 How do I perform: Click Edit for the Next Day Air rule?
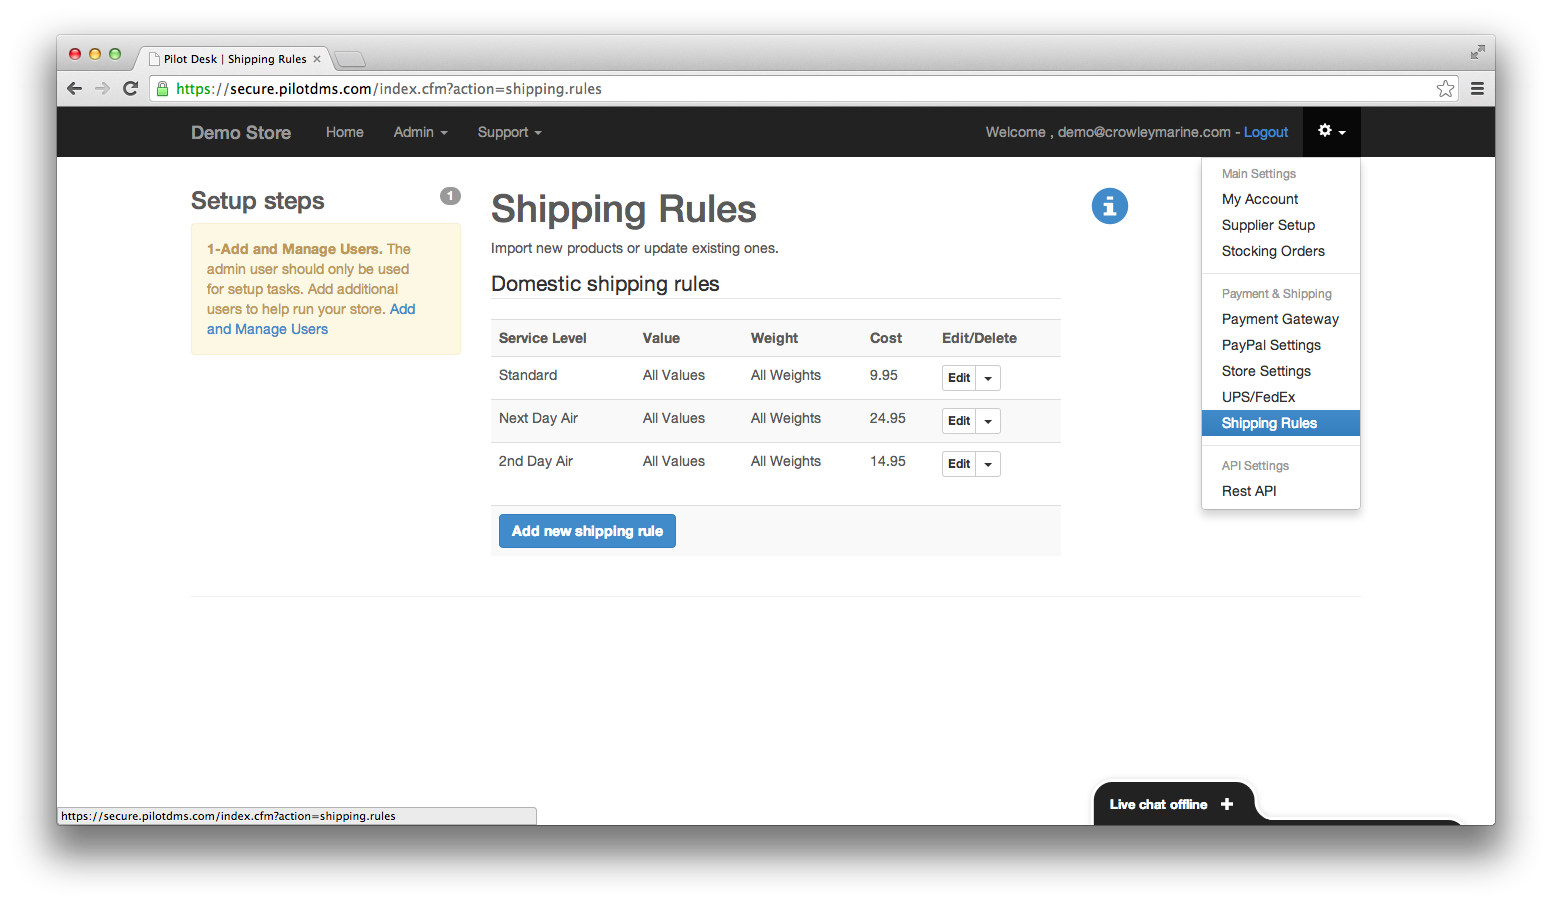957,420
